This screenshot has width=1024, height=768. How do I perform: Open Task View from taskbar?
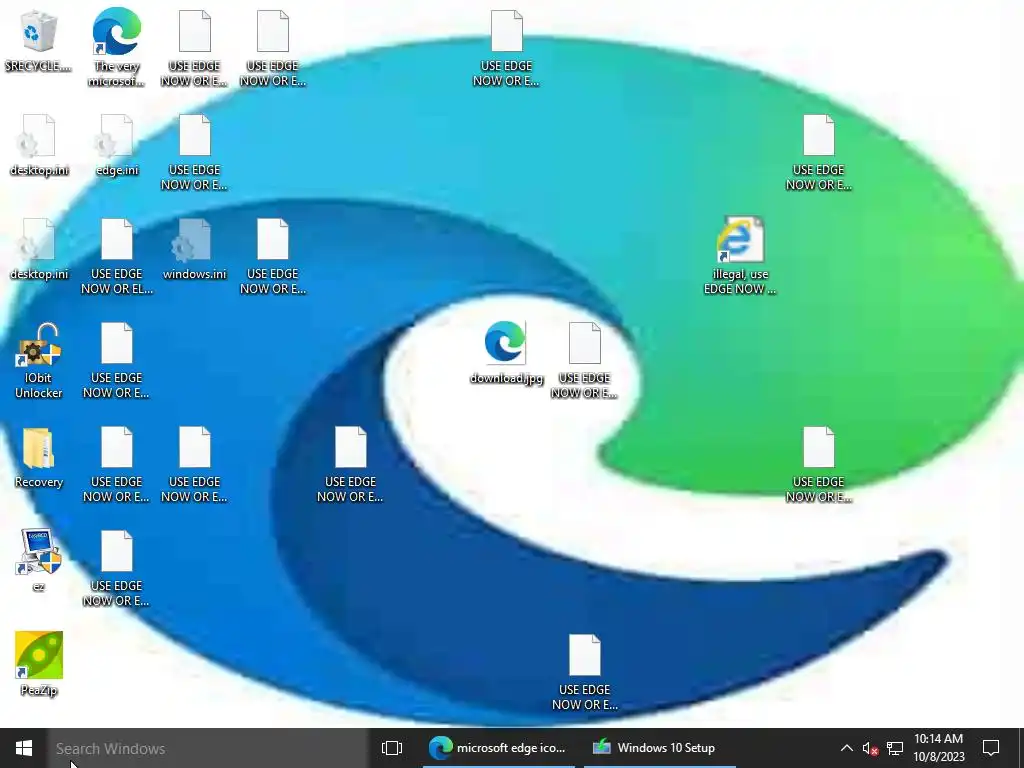click(392, 748)
